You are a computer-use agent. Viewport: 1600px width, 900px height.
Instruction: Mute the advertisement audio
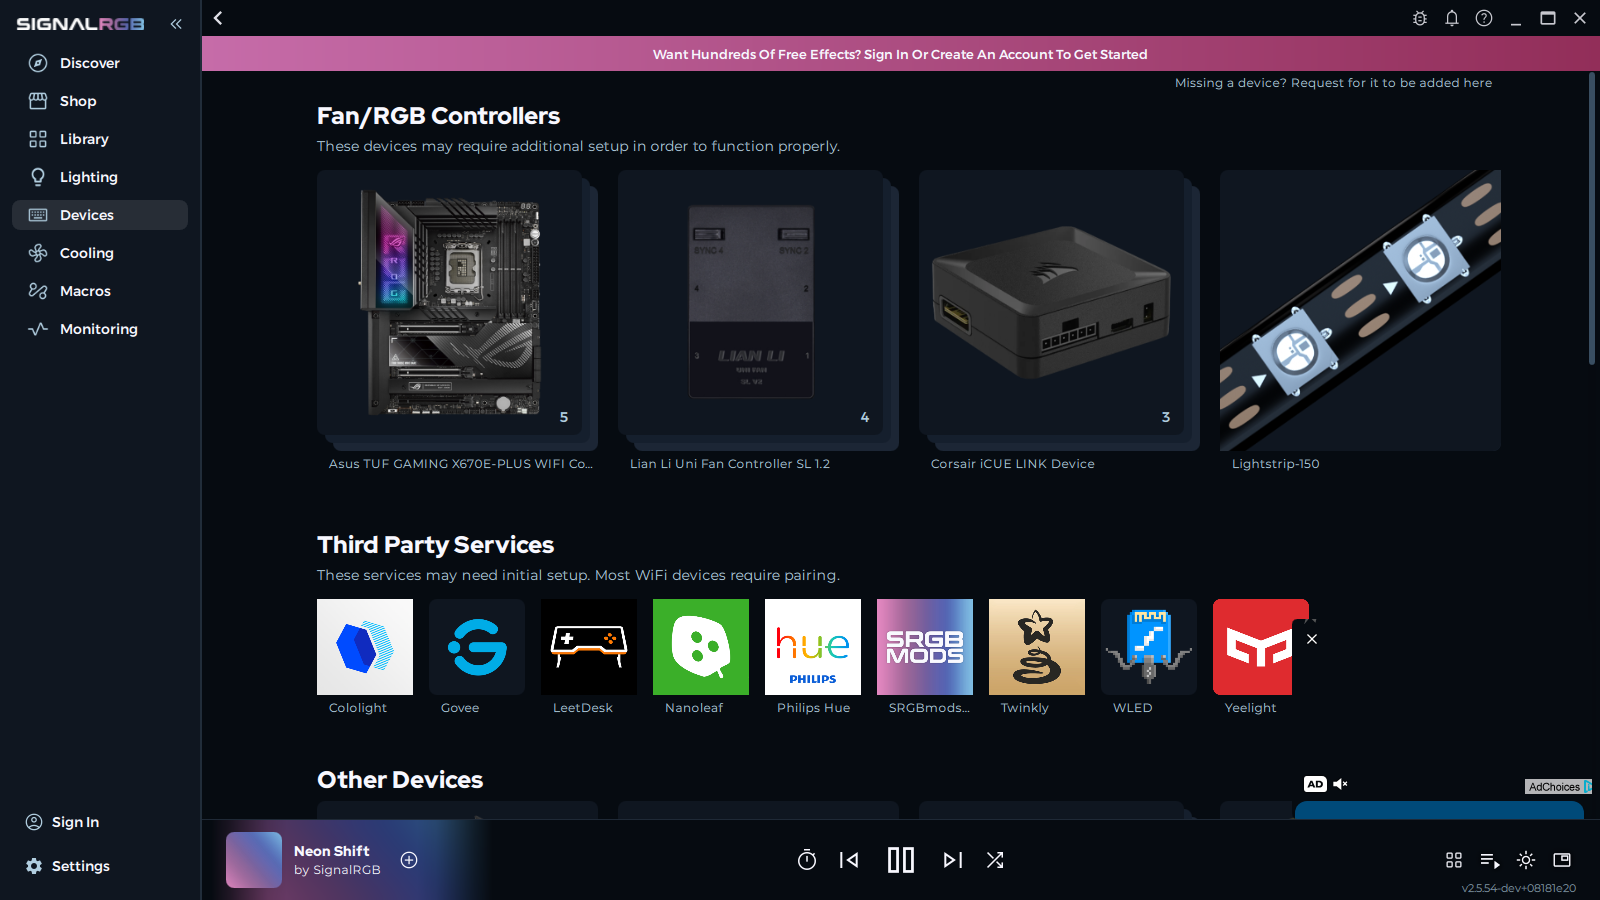tap(1340, 784)
